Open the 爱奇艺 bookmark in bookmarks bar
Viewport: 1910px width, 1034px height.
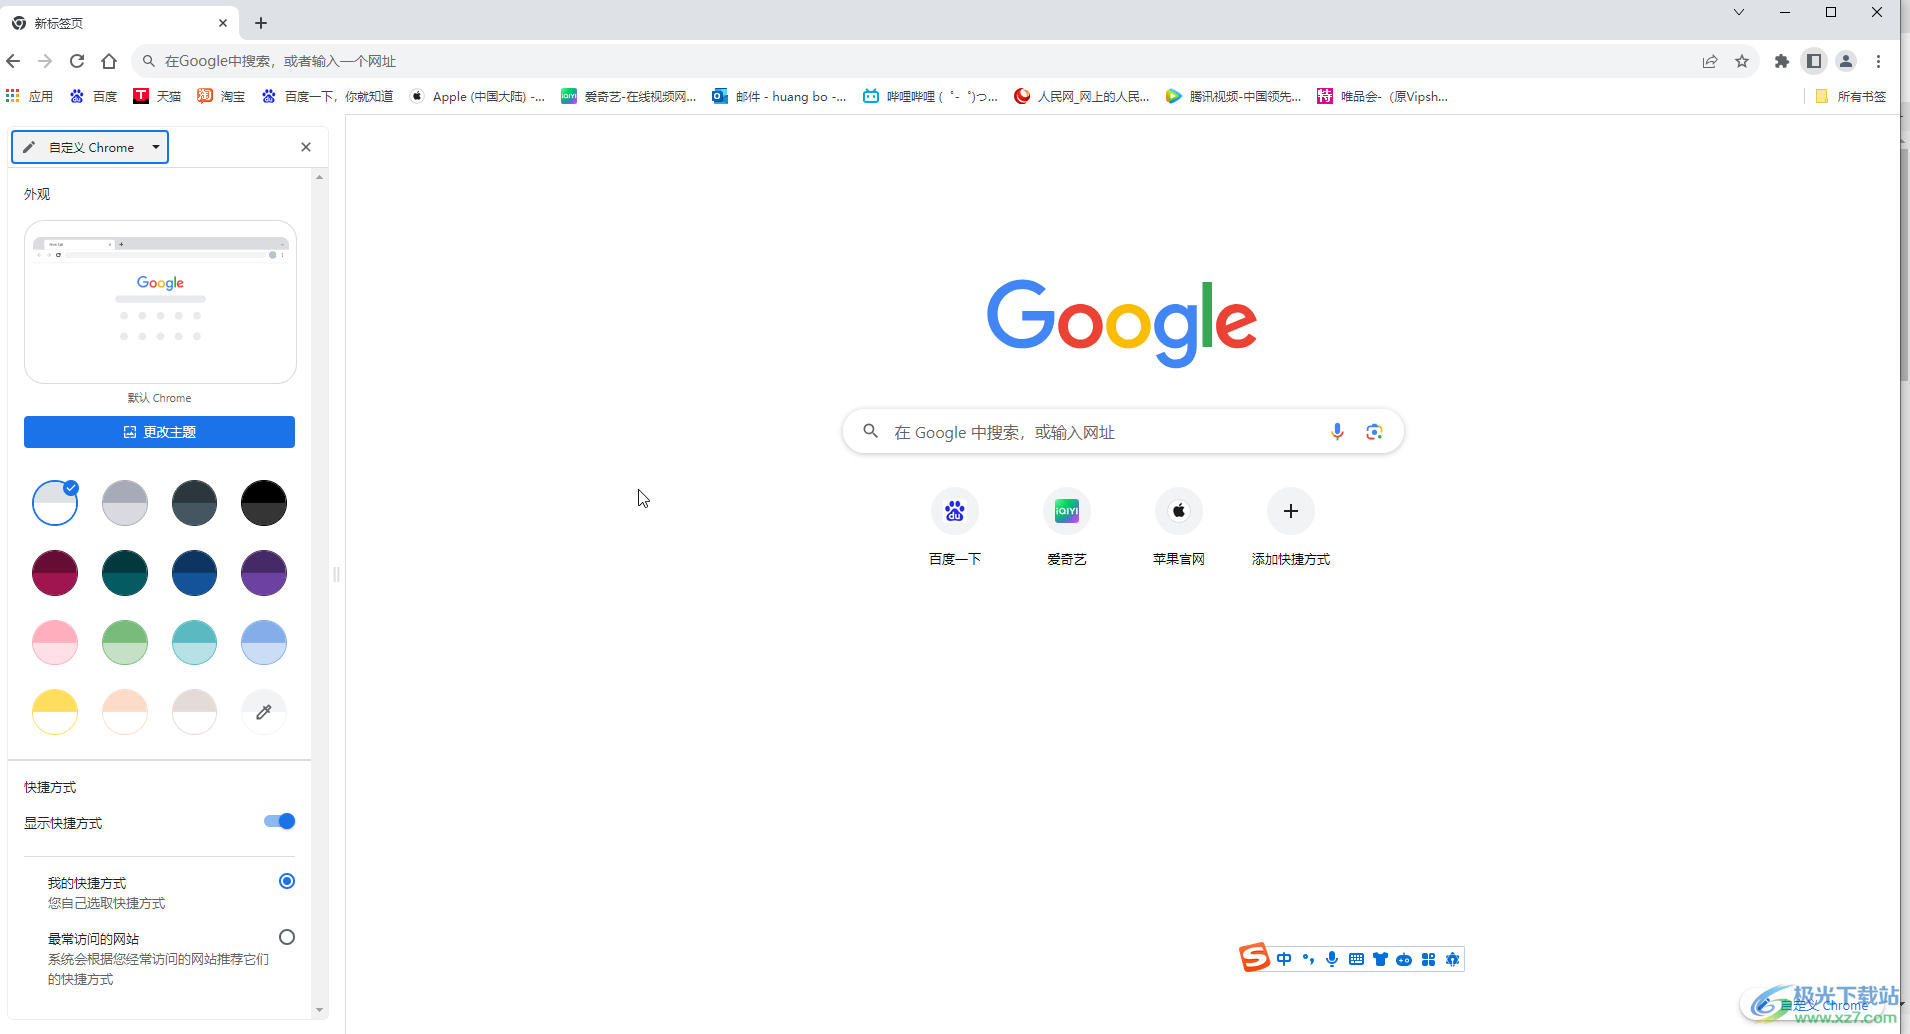click(629, 96)
